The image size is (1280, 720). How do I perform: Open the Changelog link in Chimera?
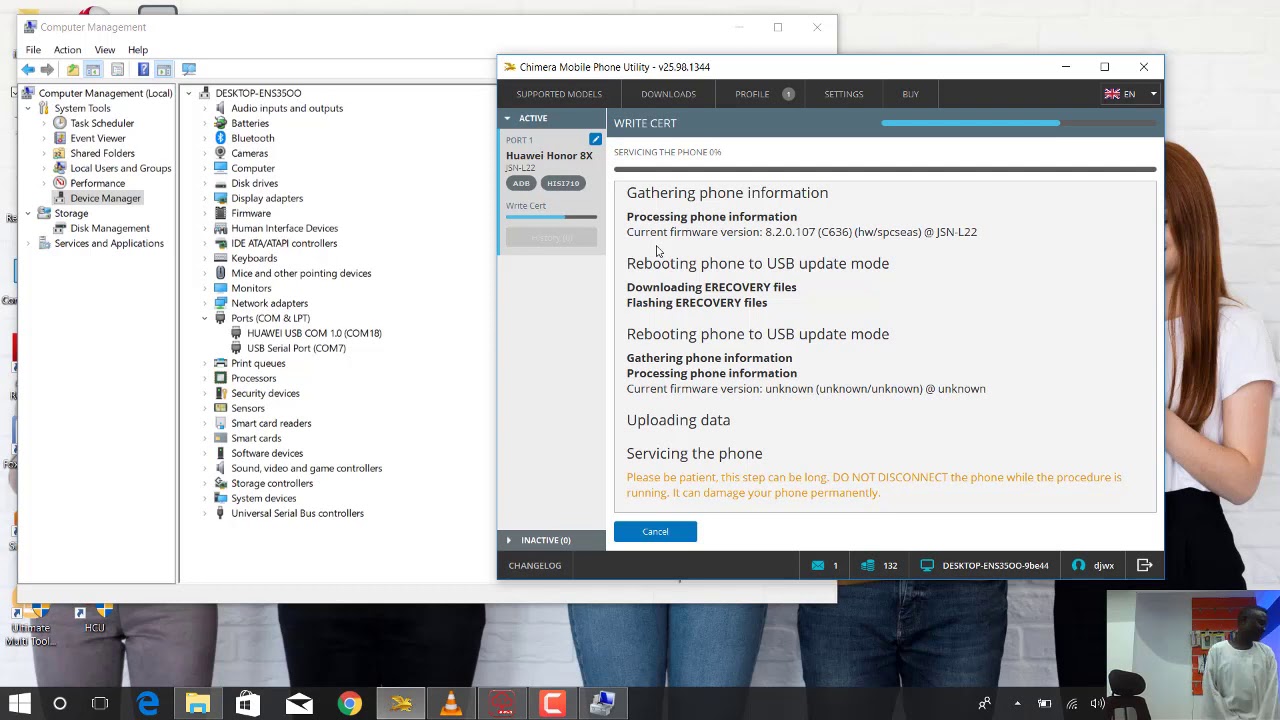535,565
